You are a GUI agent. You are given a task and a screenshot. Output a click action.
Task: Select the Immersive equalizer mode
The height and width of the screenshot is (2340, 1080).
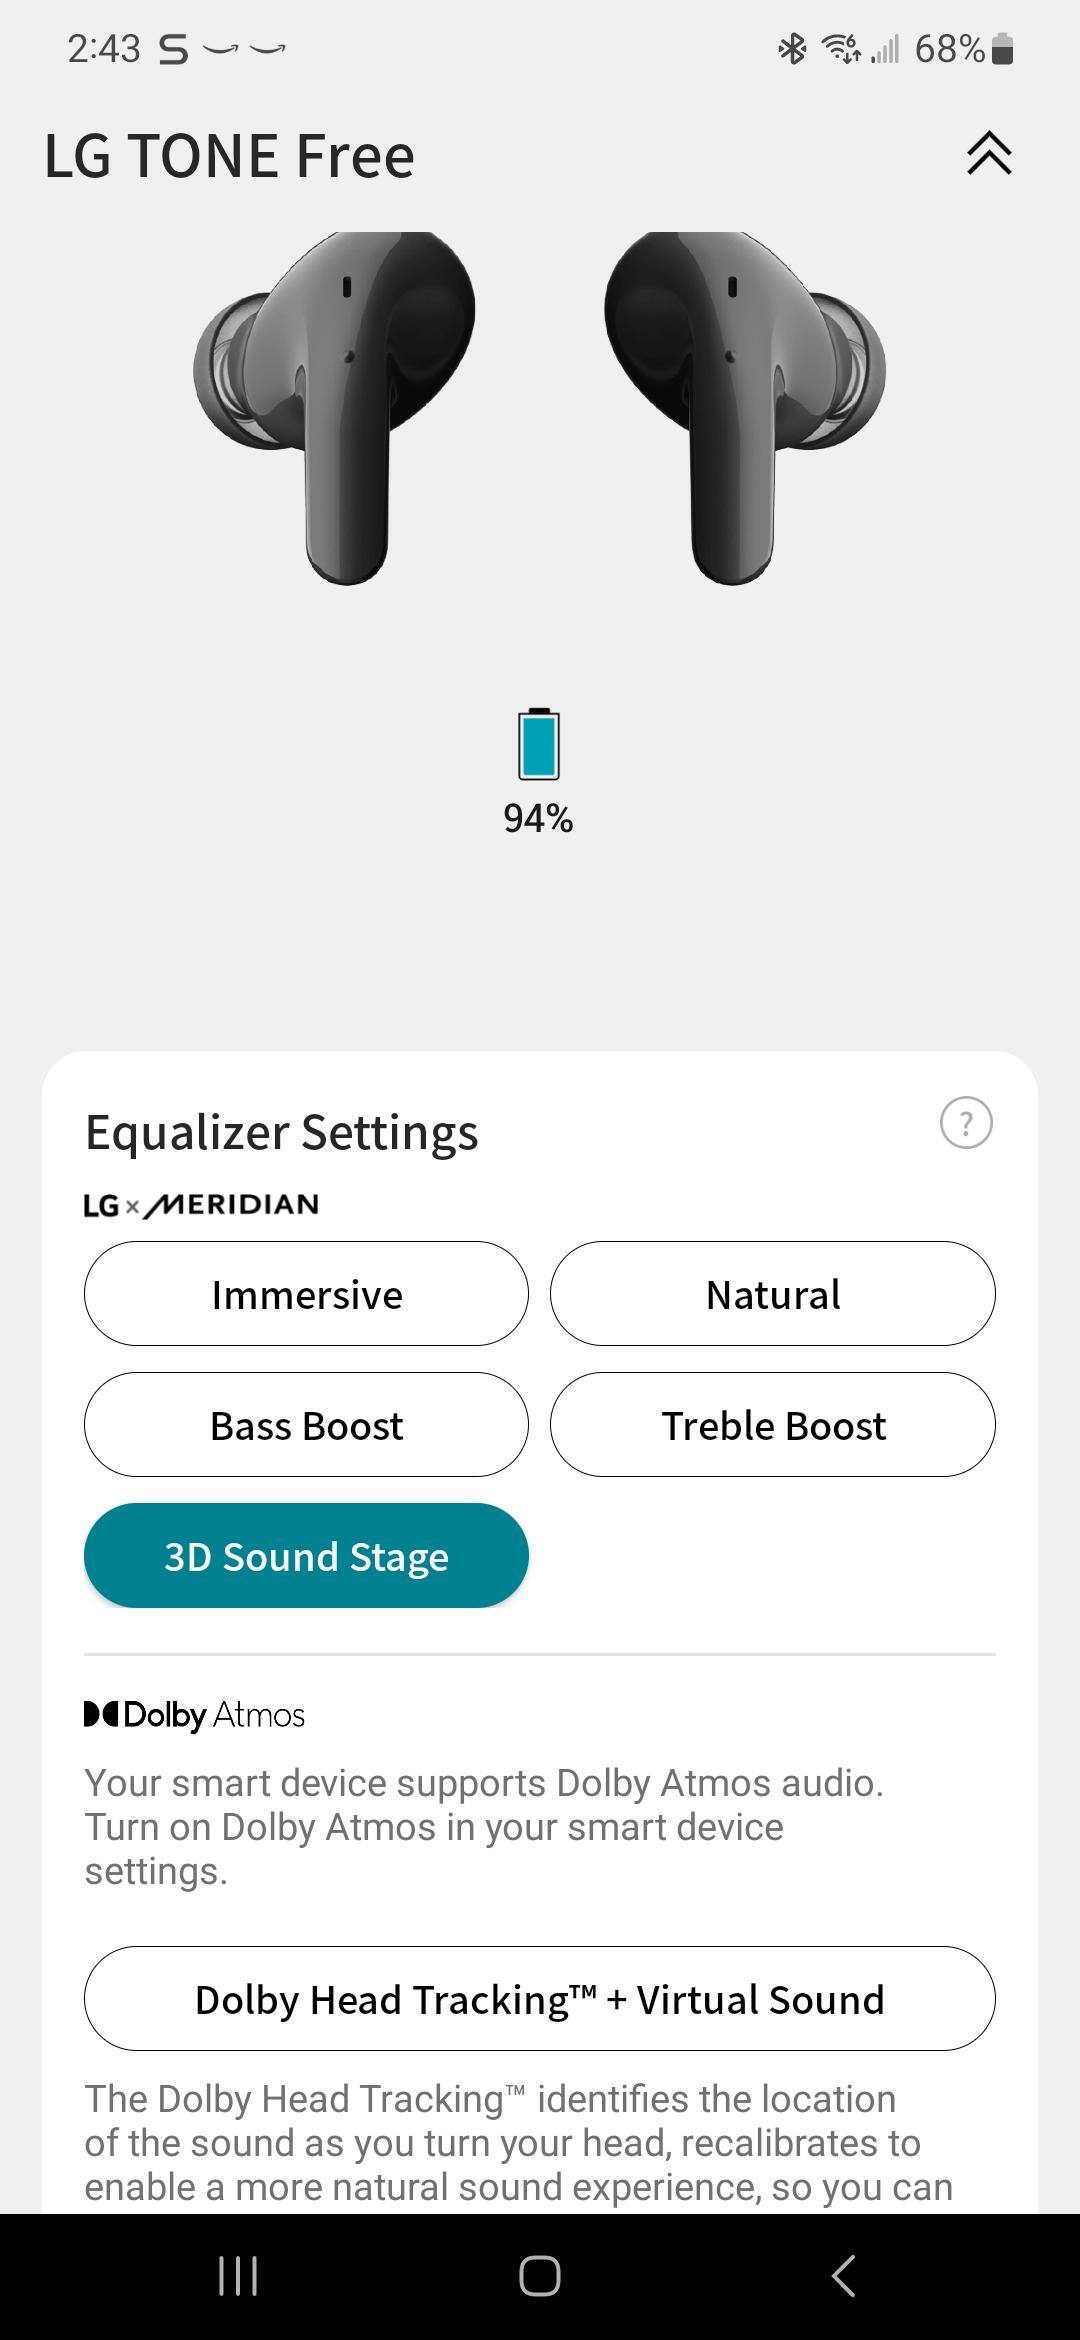[306, 1294]
